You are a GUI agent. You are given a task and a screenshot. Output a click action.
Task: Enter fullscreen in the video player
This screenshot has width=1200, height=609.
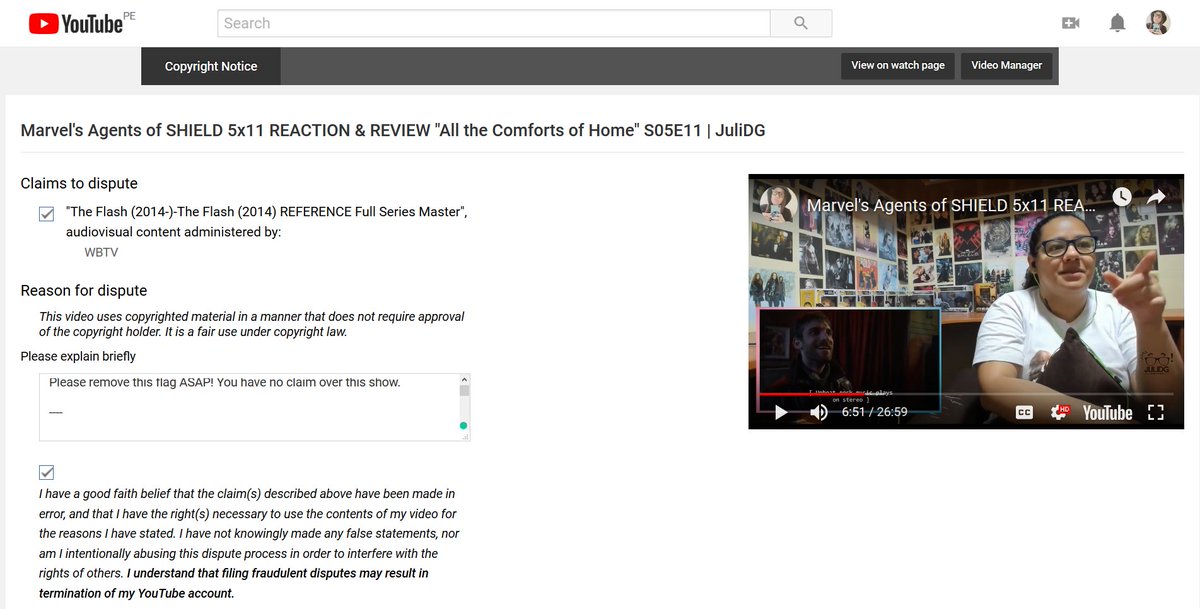[x=1155, y=412]
